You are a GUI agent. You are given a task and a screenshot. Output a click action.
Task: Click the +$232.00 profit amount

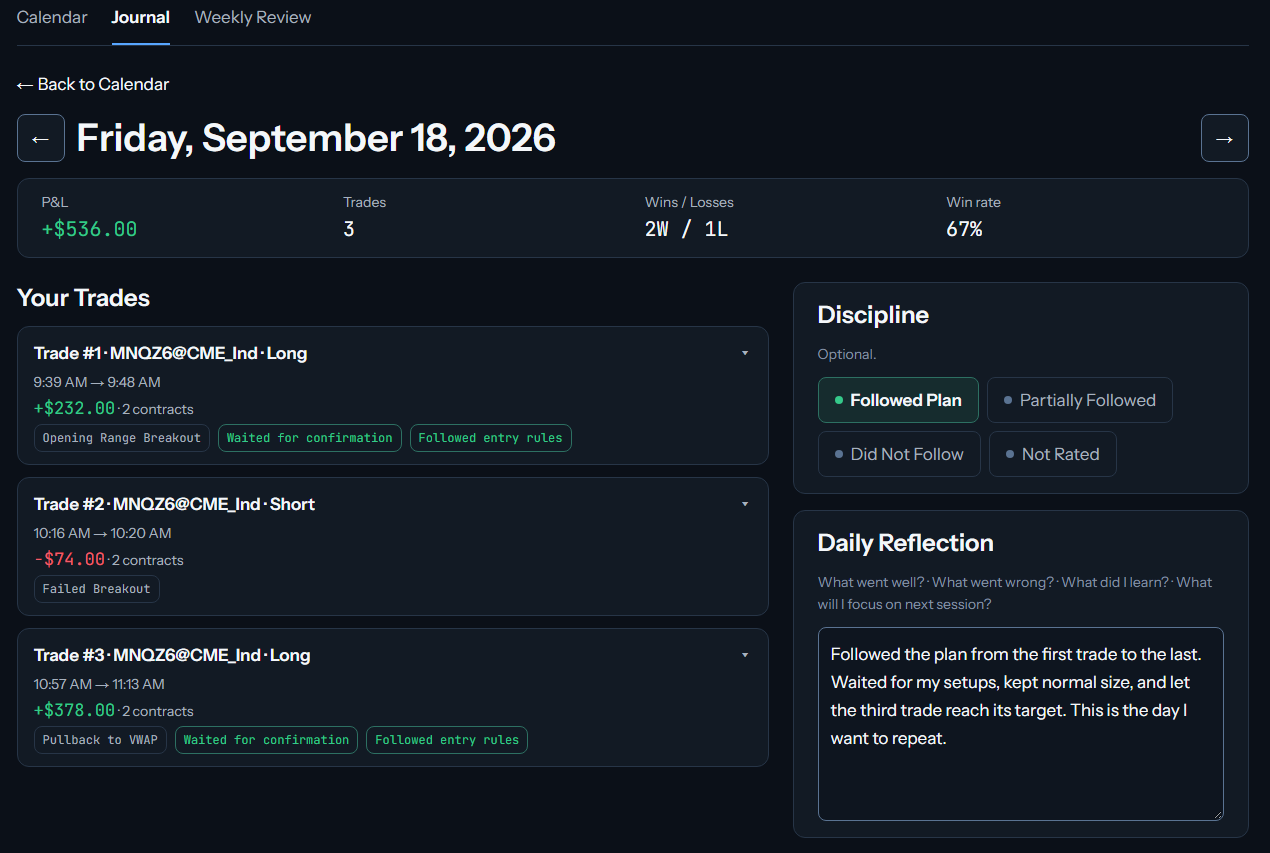75,408
